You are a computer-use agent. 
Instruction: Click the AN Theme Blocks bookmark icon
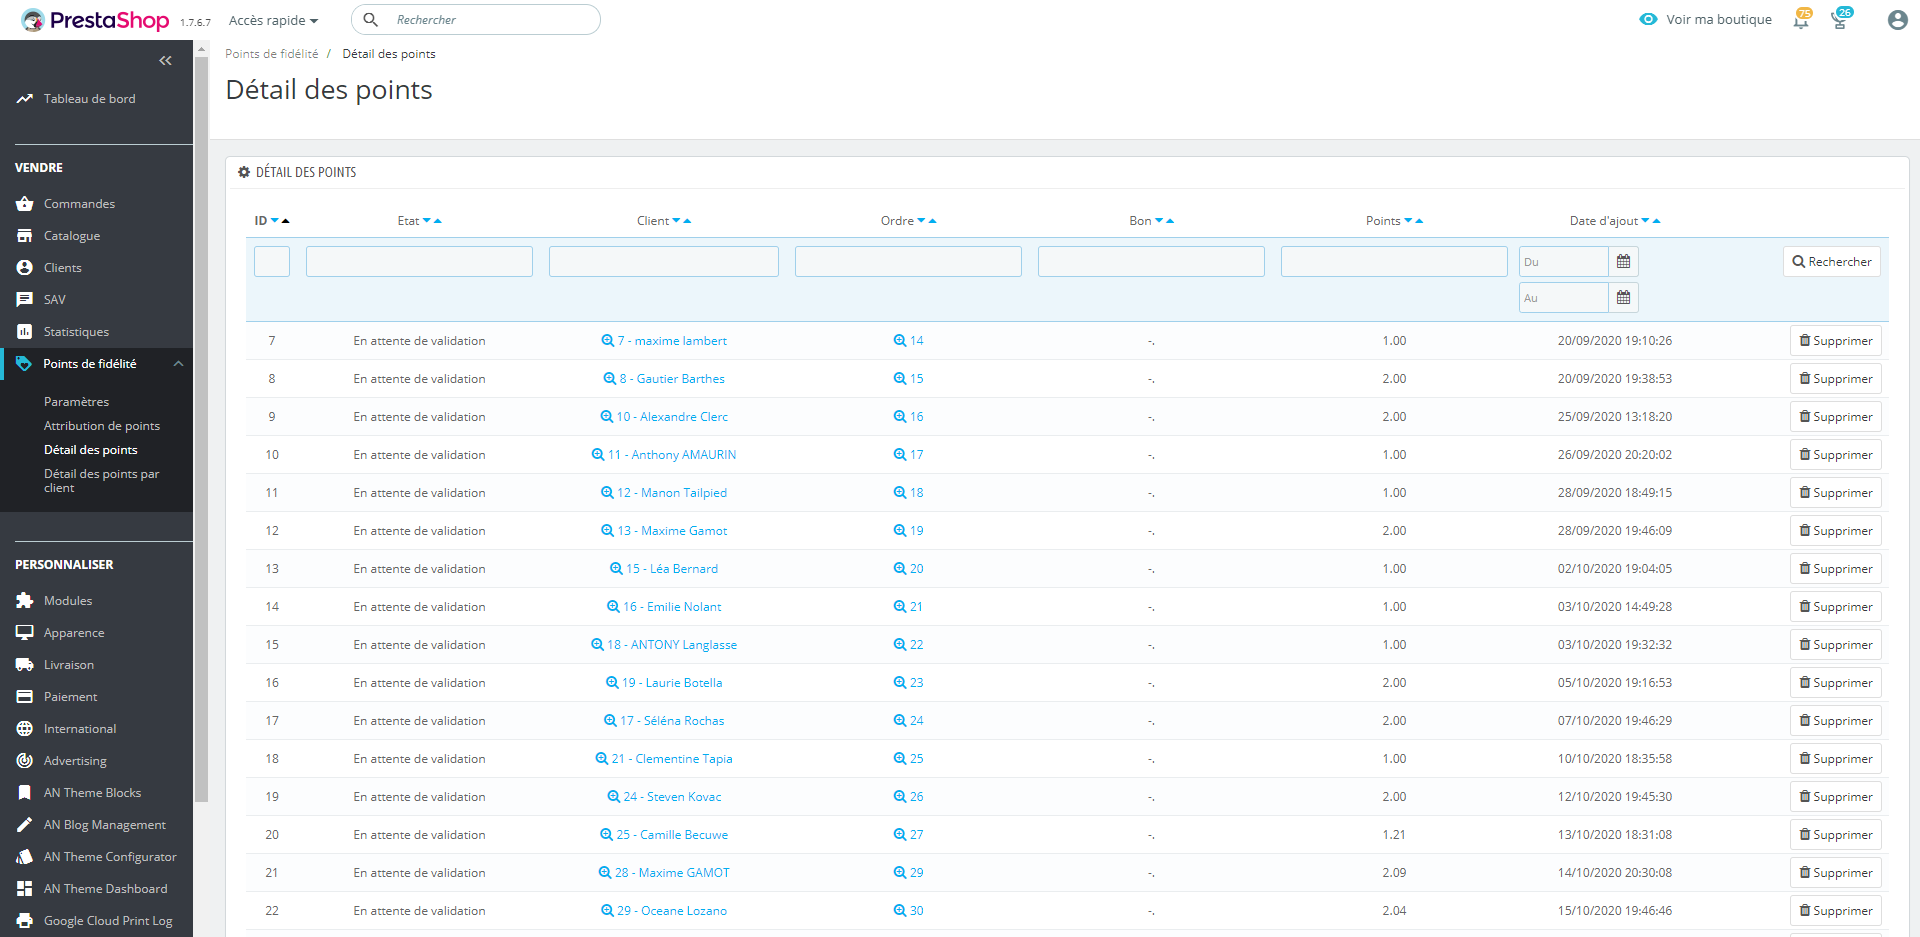25,793
